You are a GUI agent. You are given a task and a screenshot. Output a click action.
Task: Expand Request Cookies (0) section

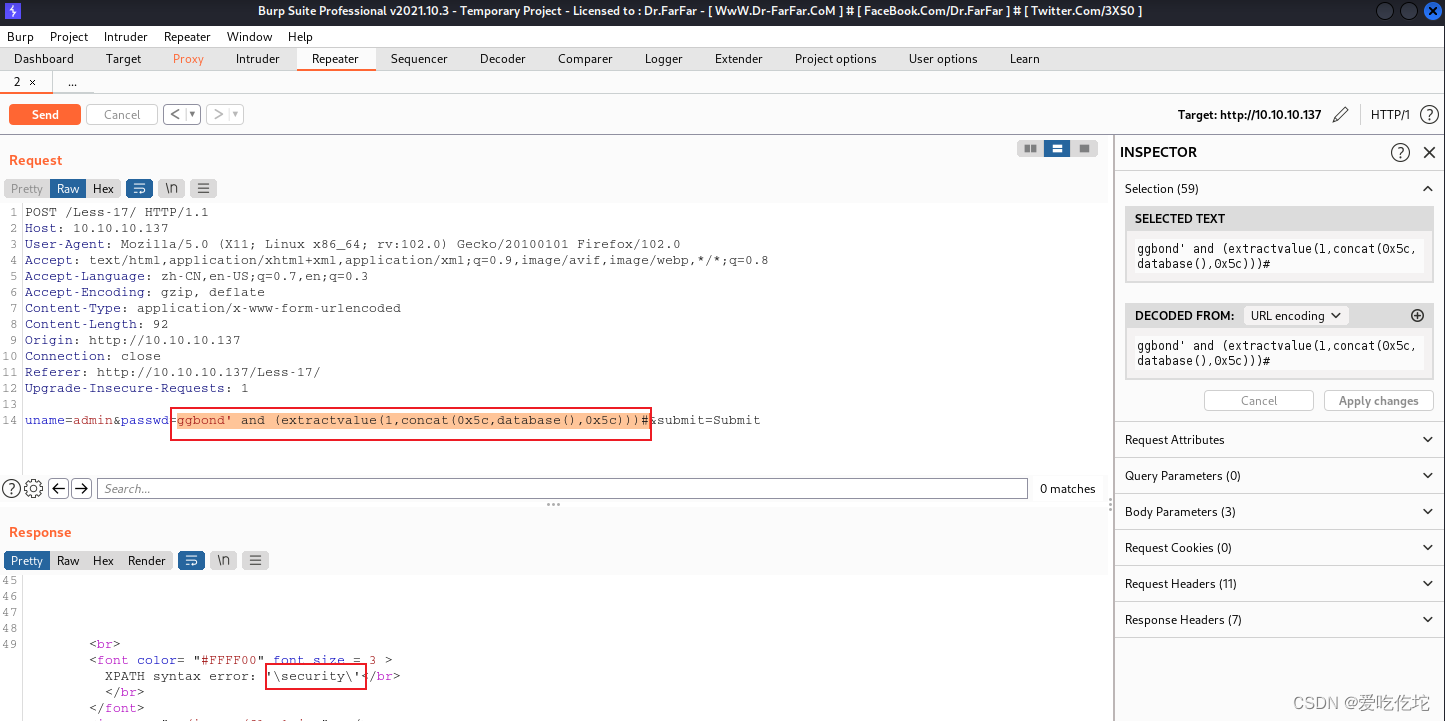pos(1279,548)
